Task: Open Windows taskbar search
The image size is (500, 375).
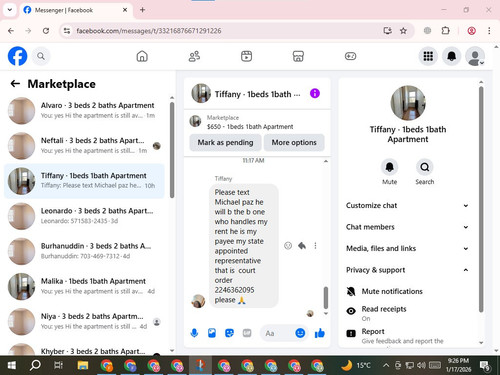Action: [35, 366]
